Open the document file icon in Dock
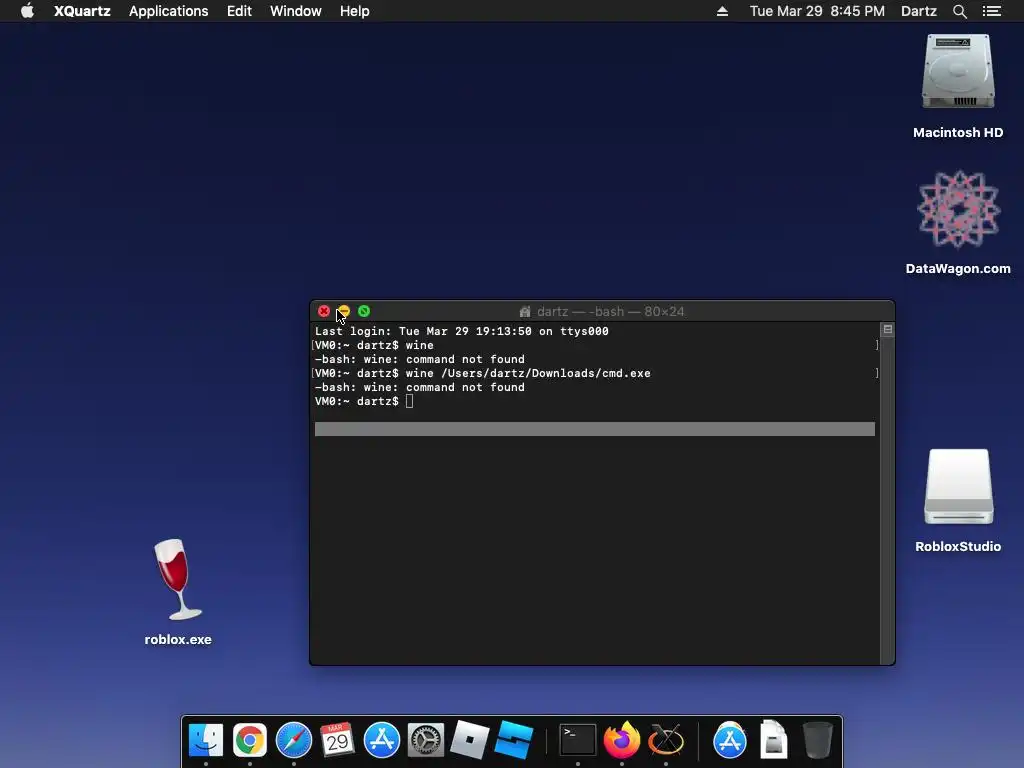Screen dimensions: 1024x768 [773, 739]
